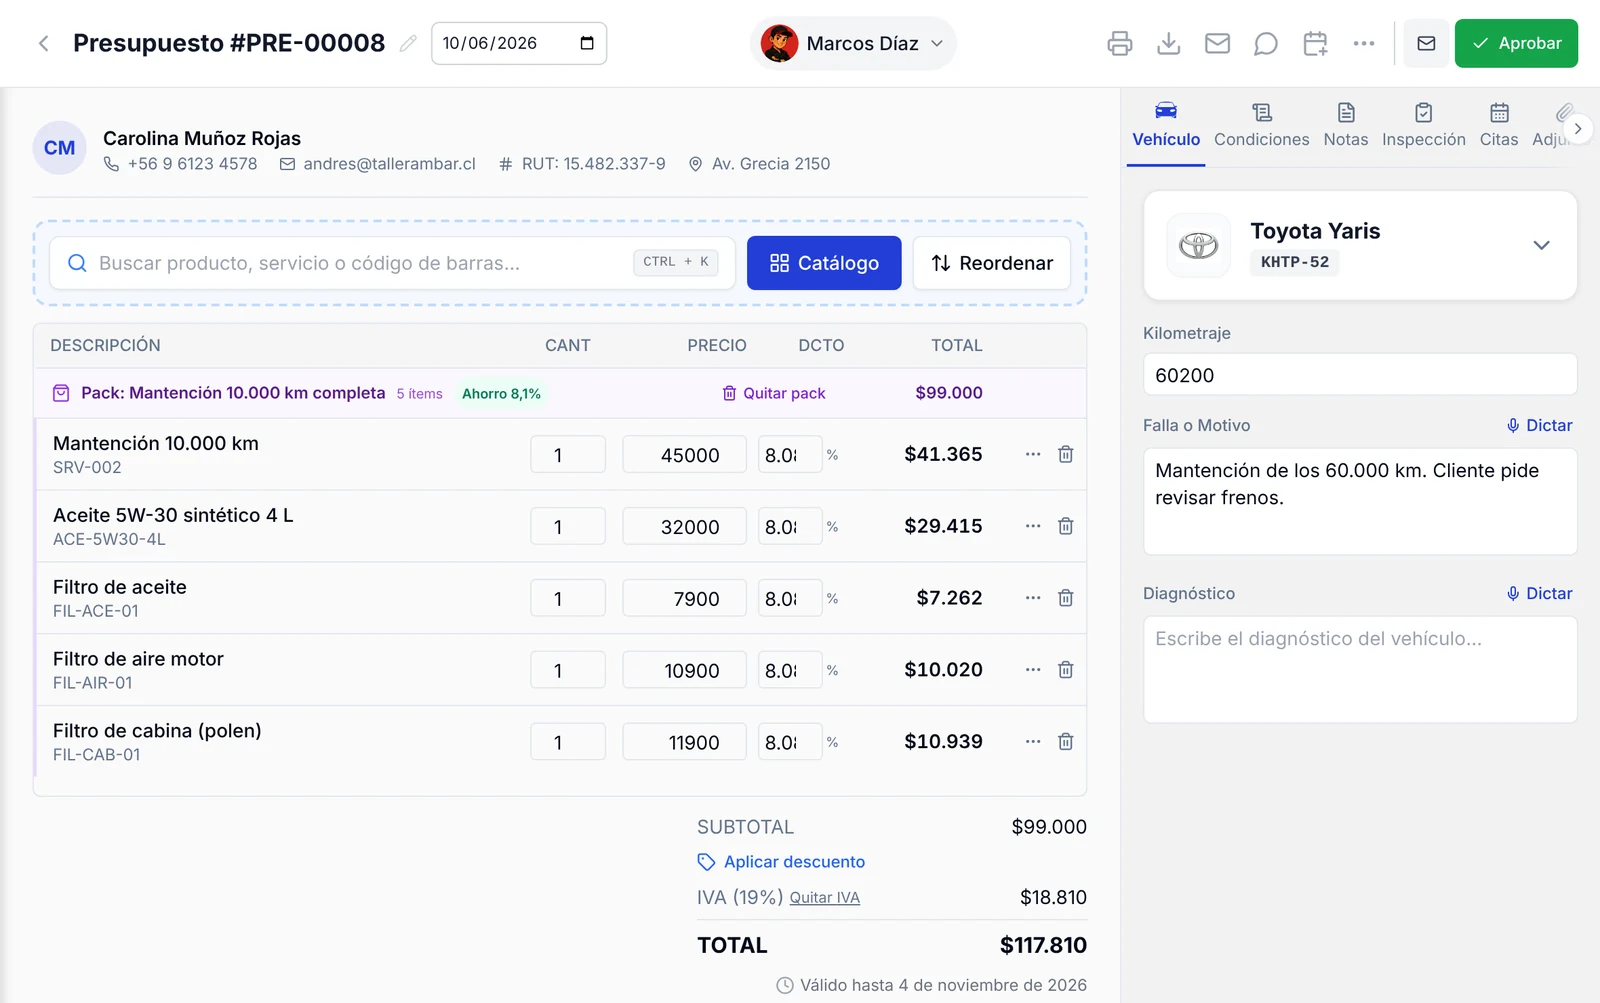Print the budget with printer icon
Viewport: 1600px width, 1003px height.
(1120, 43)
